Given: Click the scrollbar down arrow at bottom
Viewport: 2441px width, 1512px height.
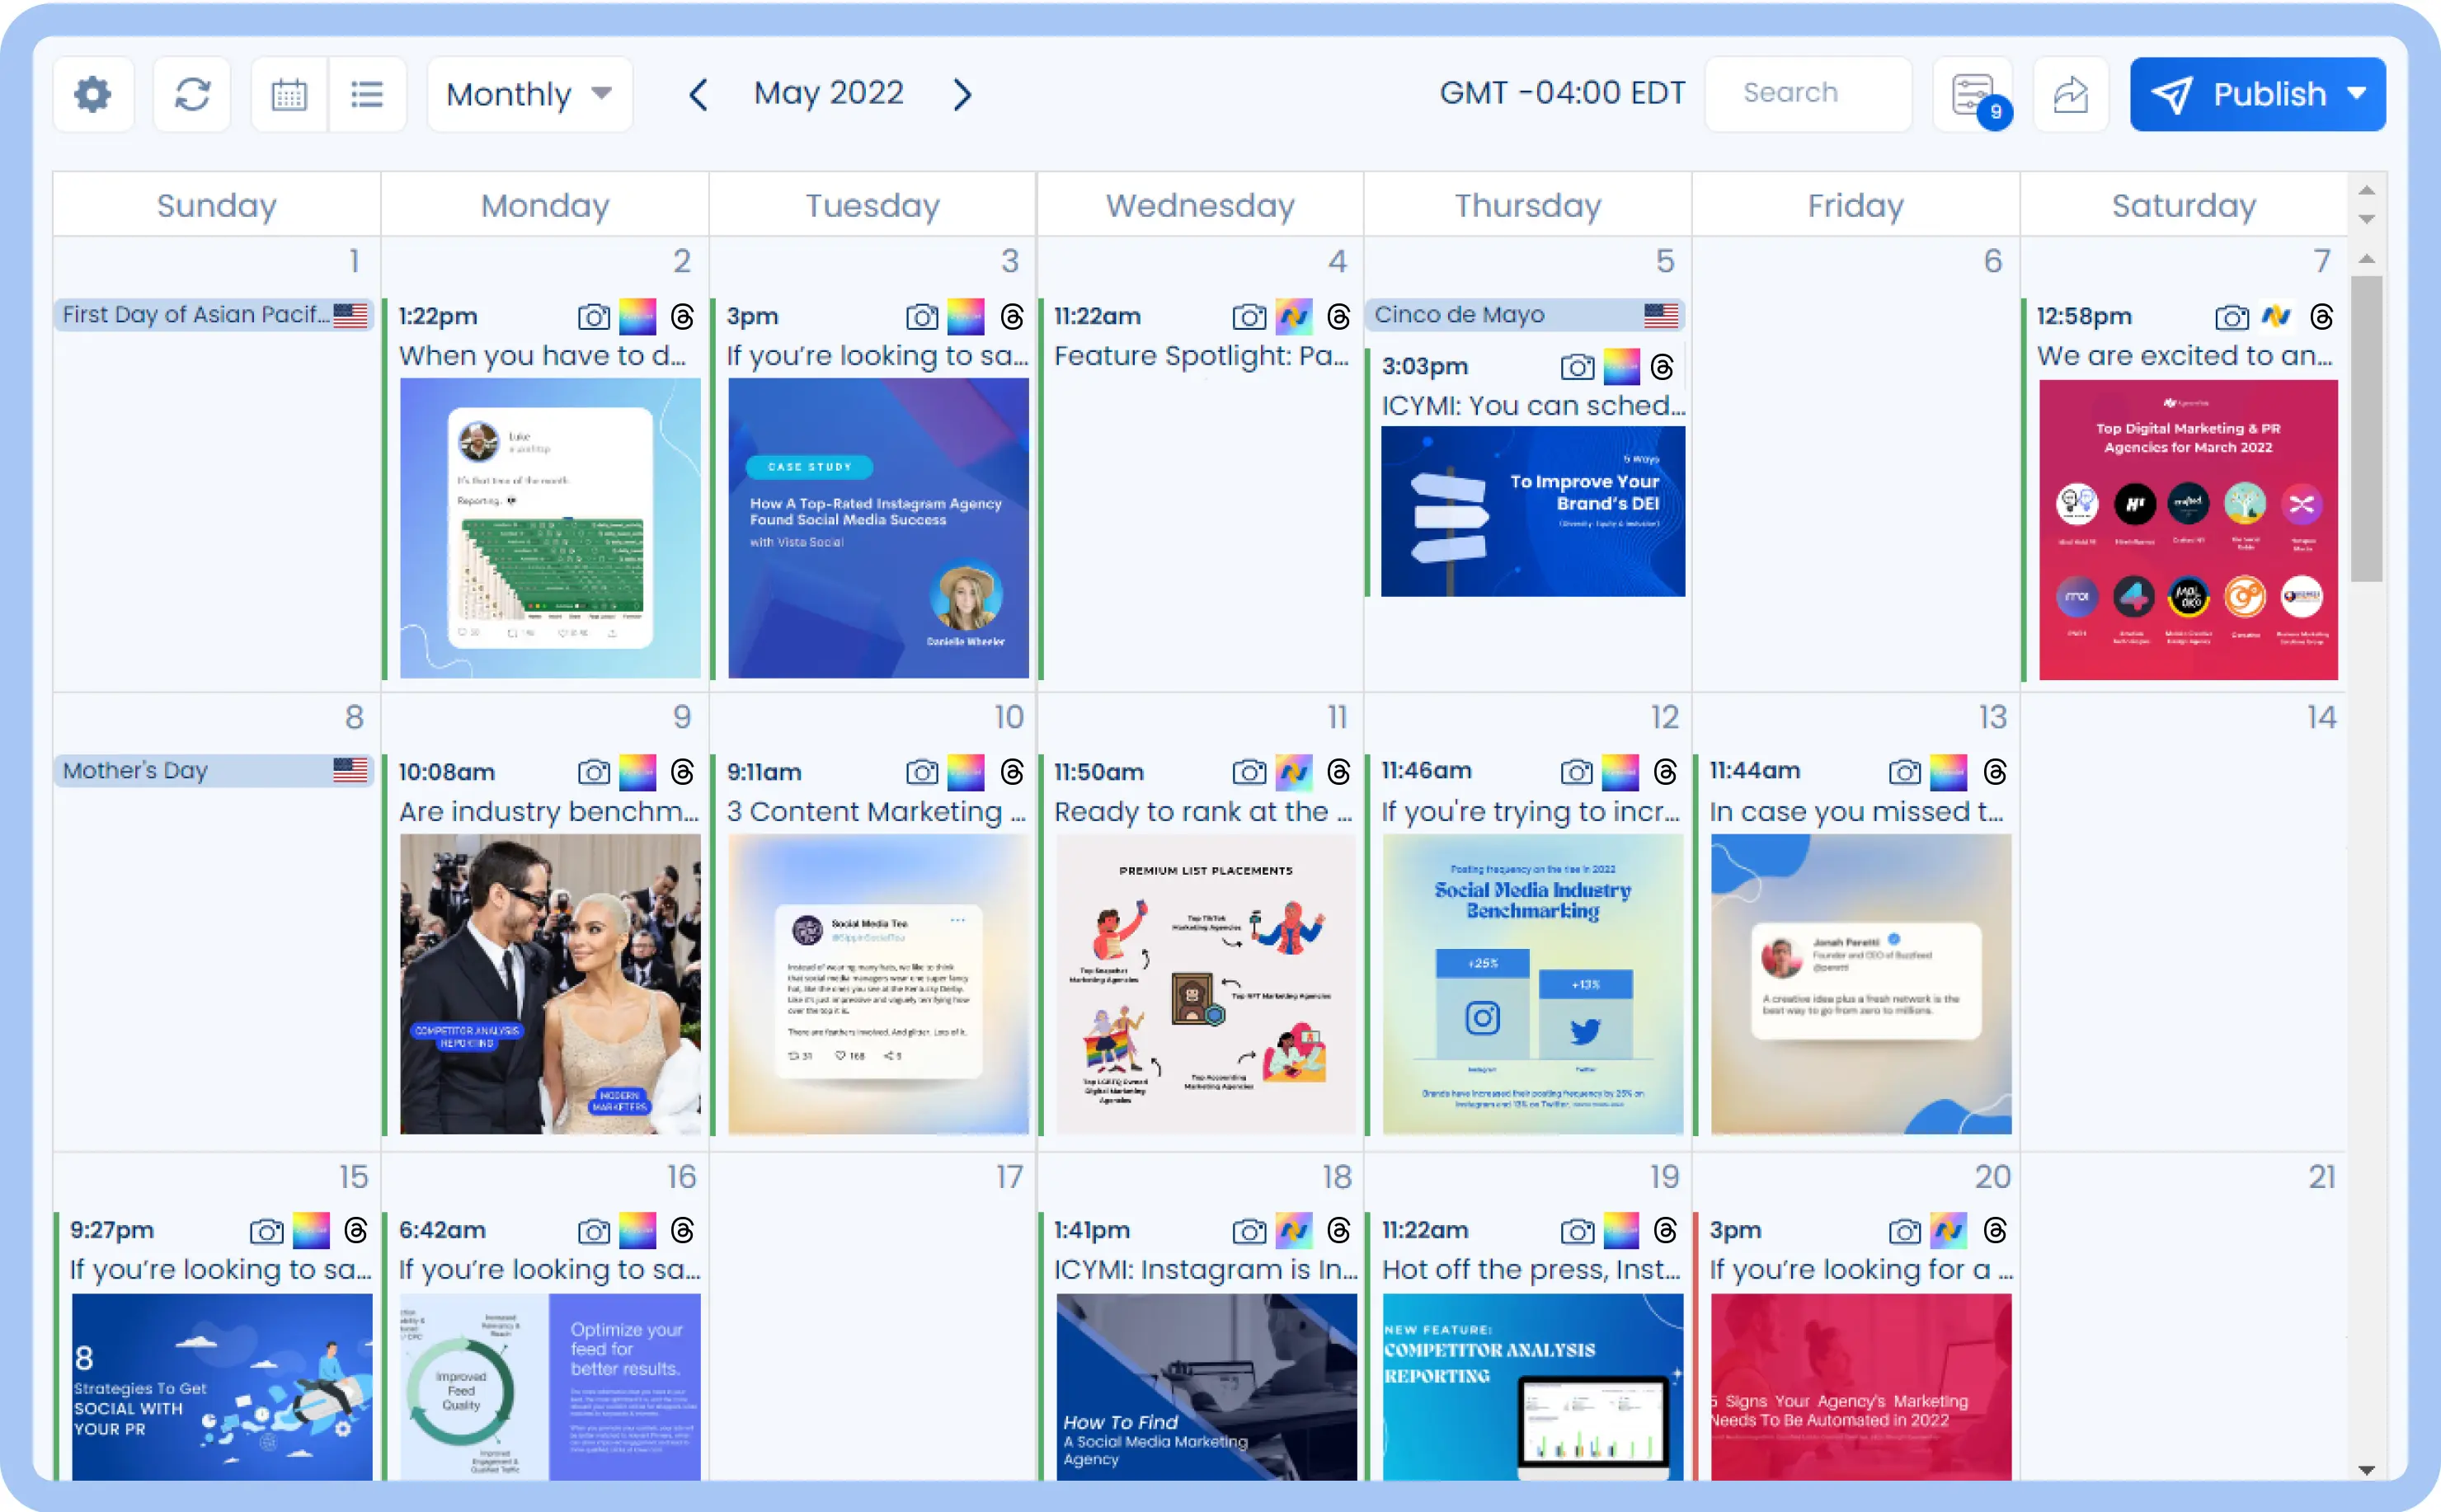Looking at the screenshot, I should (2366, 1469).
